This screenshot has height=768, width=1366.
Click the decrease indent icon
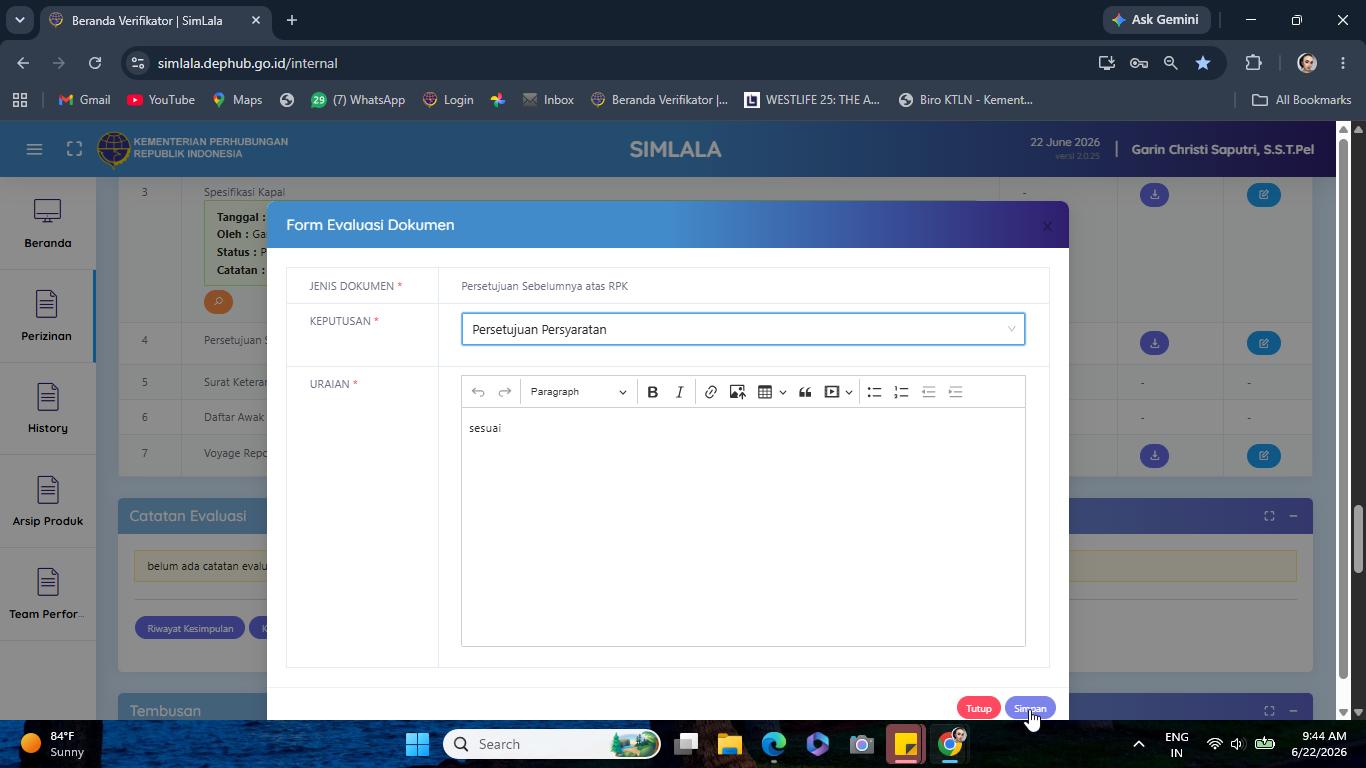click(928, 392)
